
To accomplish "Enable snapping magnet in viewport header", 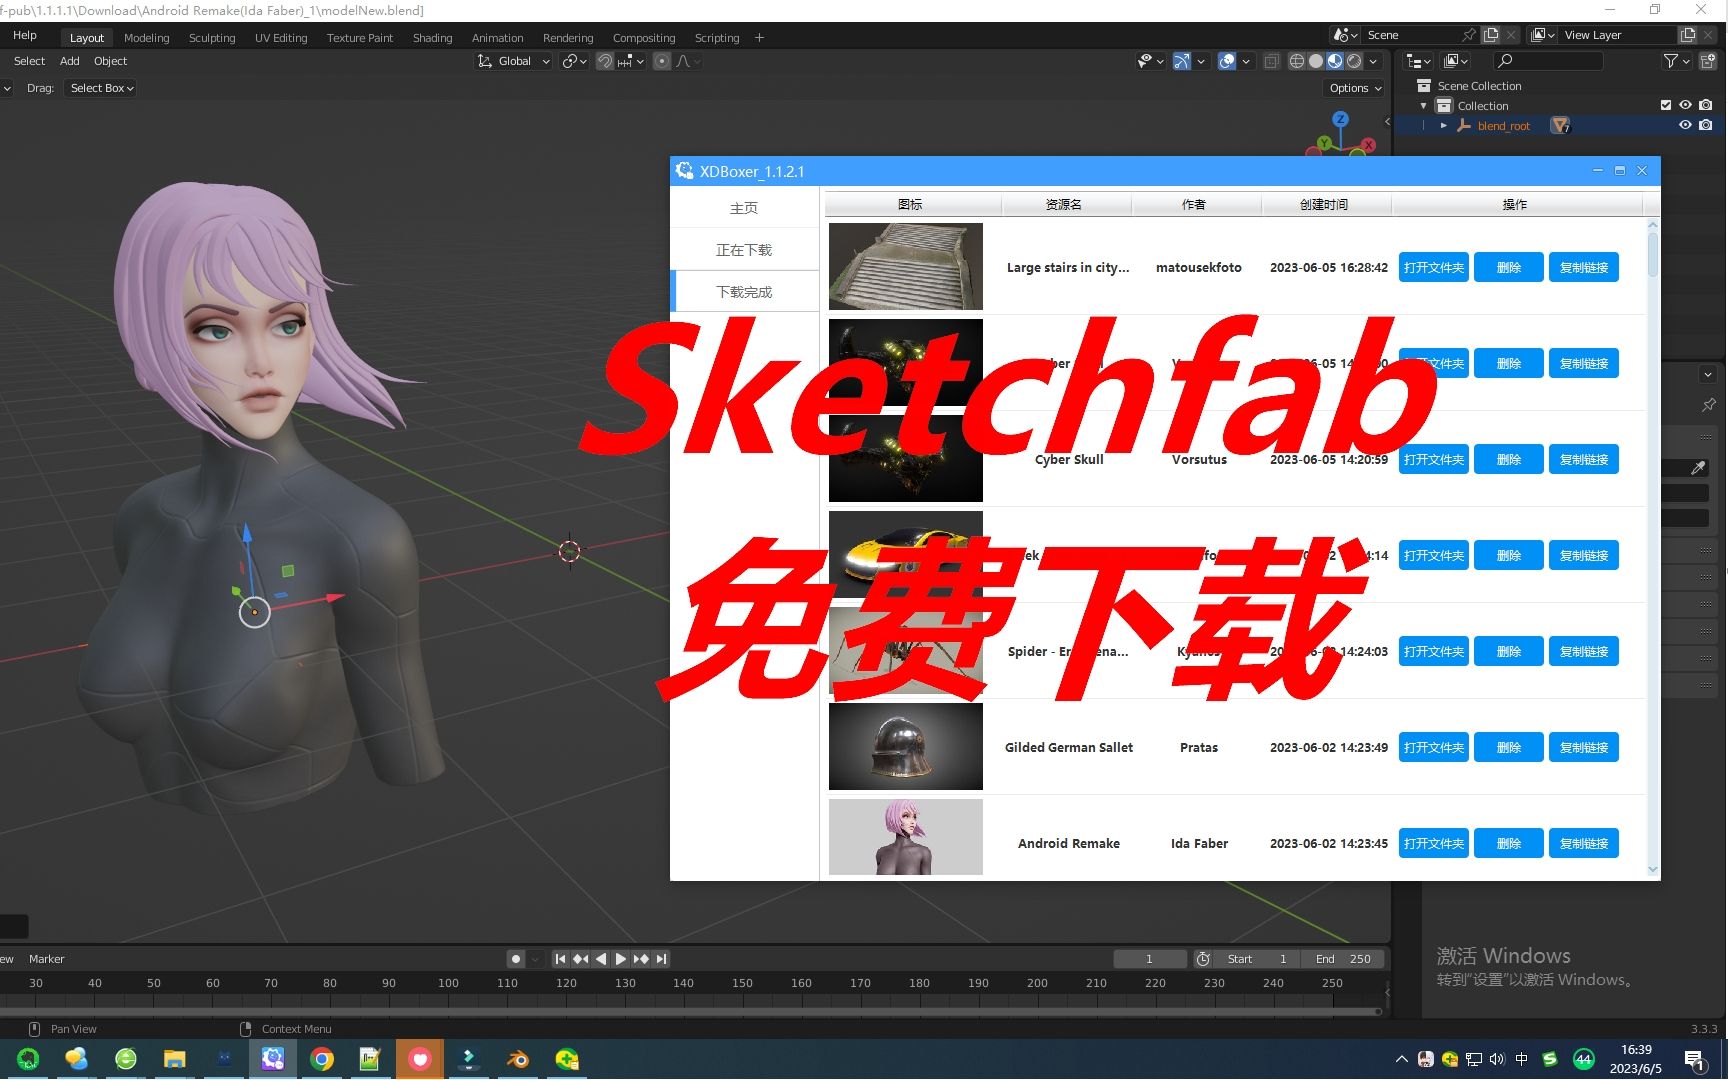I will tap(605, 61).
